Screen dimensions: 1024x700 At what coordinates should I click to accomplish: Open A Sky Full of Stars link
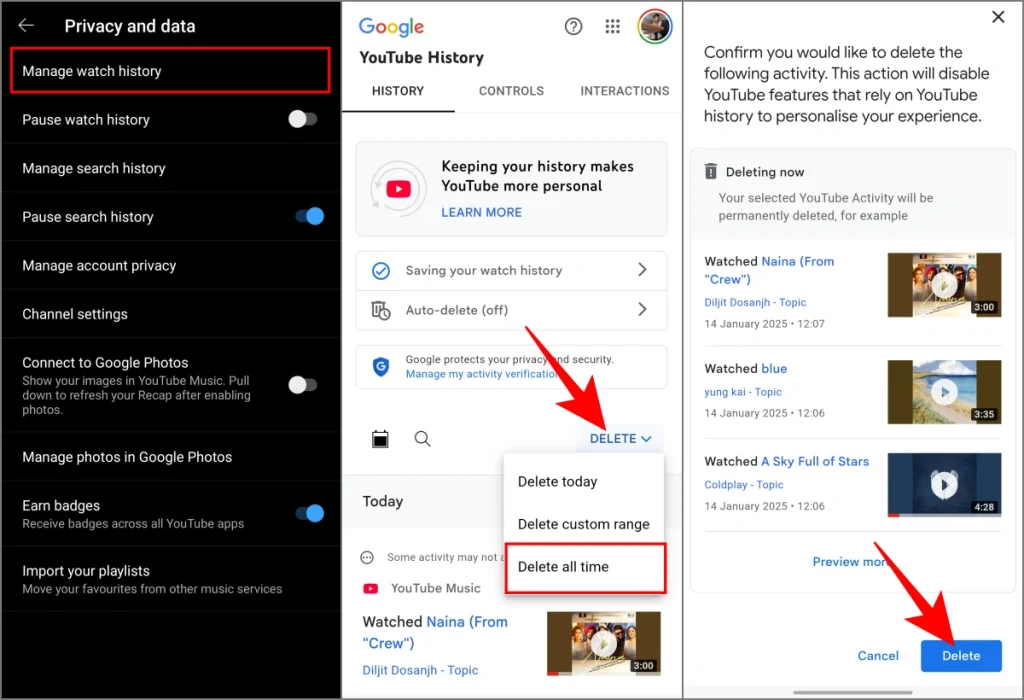814,461
